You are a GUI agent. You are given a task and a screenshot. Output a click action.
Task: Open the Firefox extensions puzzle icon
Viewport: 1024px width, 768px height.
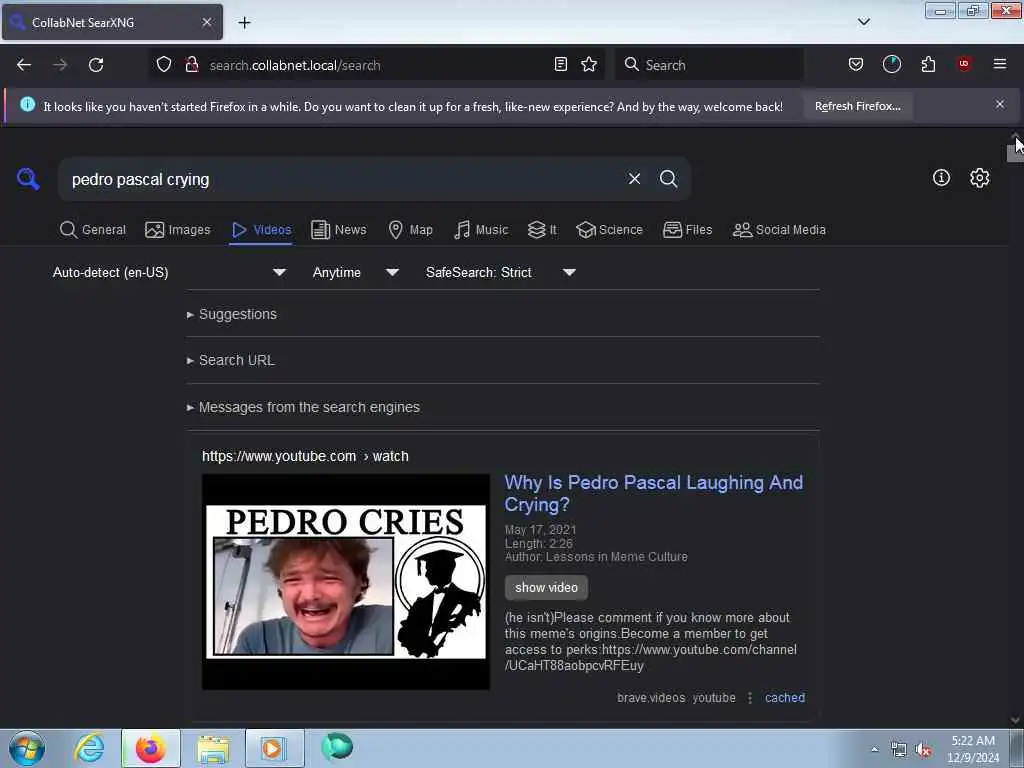pos(928,64)
